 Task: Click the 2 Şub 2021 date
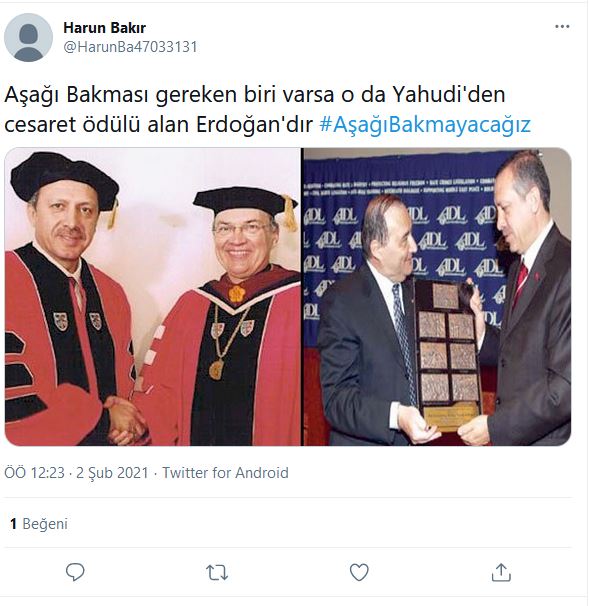[x=112, y=473]
